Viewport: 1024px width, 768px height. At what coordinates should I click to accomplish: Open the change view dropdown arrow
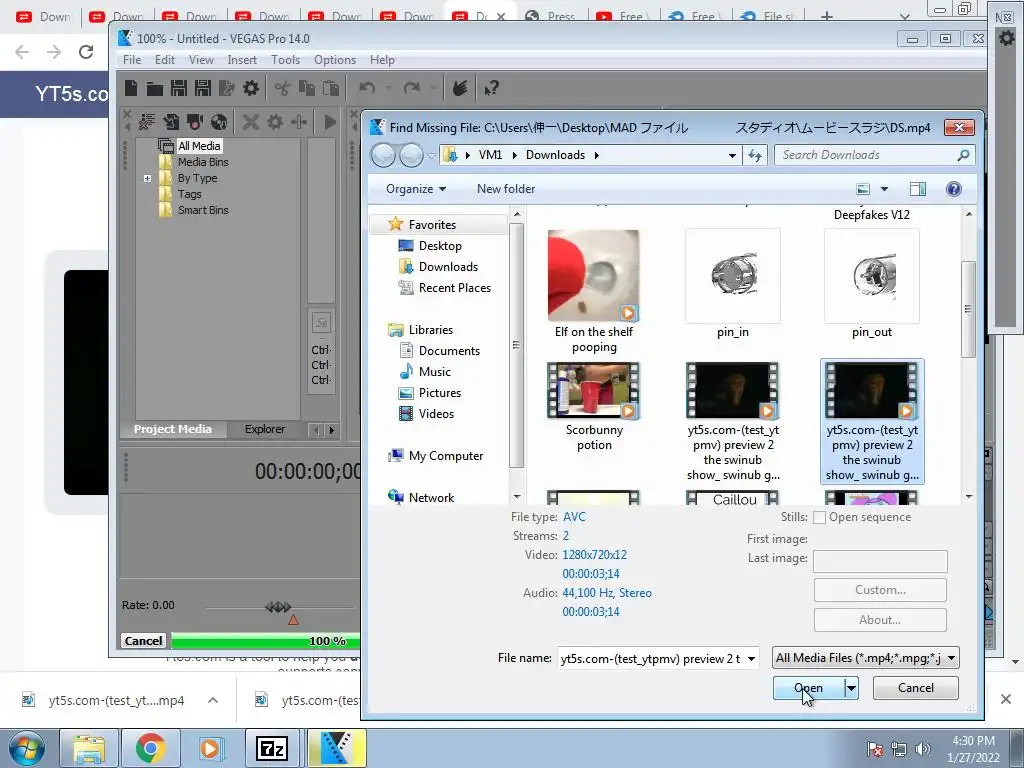884,189
